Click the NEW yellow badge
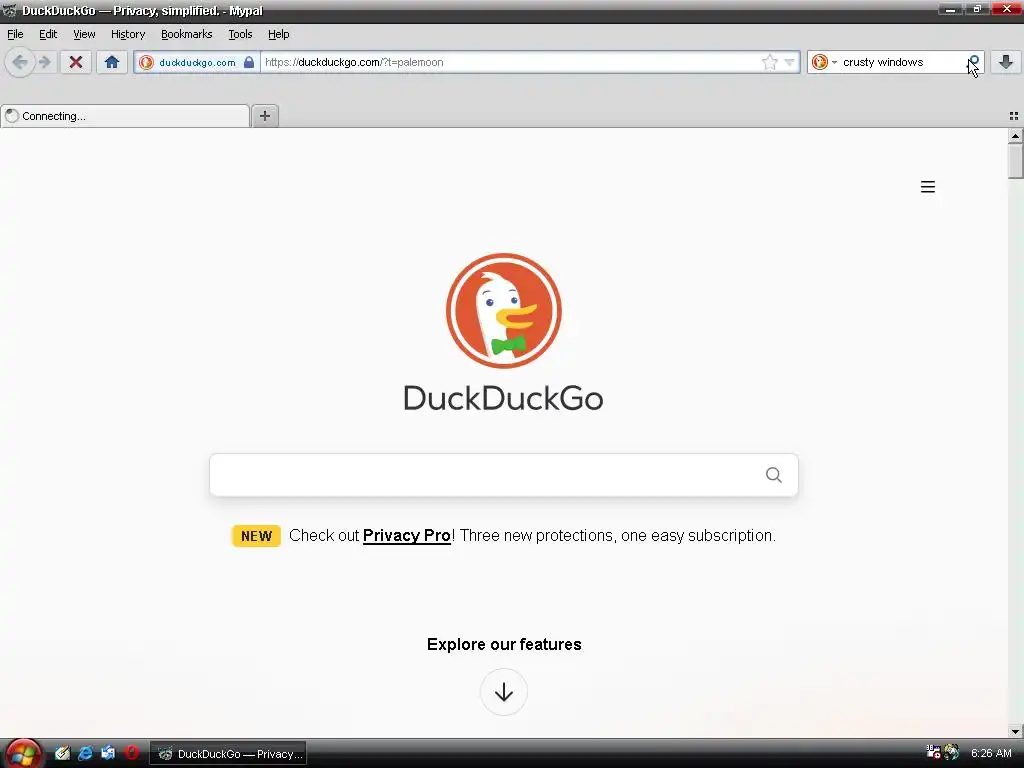The image size is (1024, 768). (256, 536)
